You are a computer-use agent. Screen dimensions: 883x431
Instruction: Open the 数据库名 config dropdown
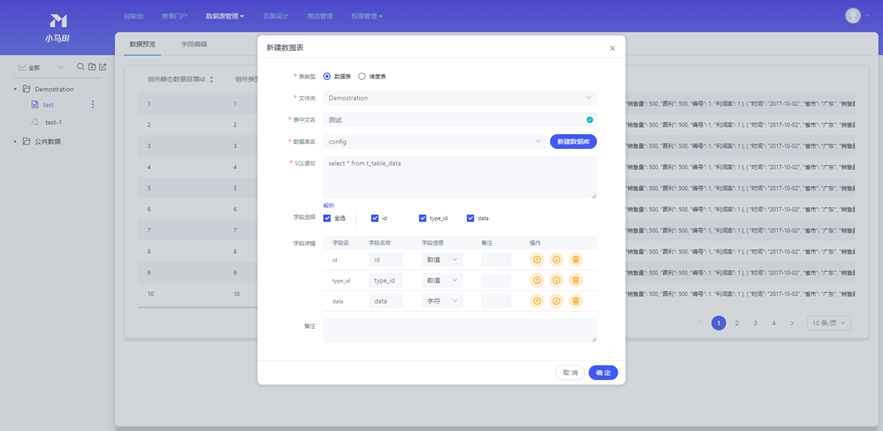[434, 142]
